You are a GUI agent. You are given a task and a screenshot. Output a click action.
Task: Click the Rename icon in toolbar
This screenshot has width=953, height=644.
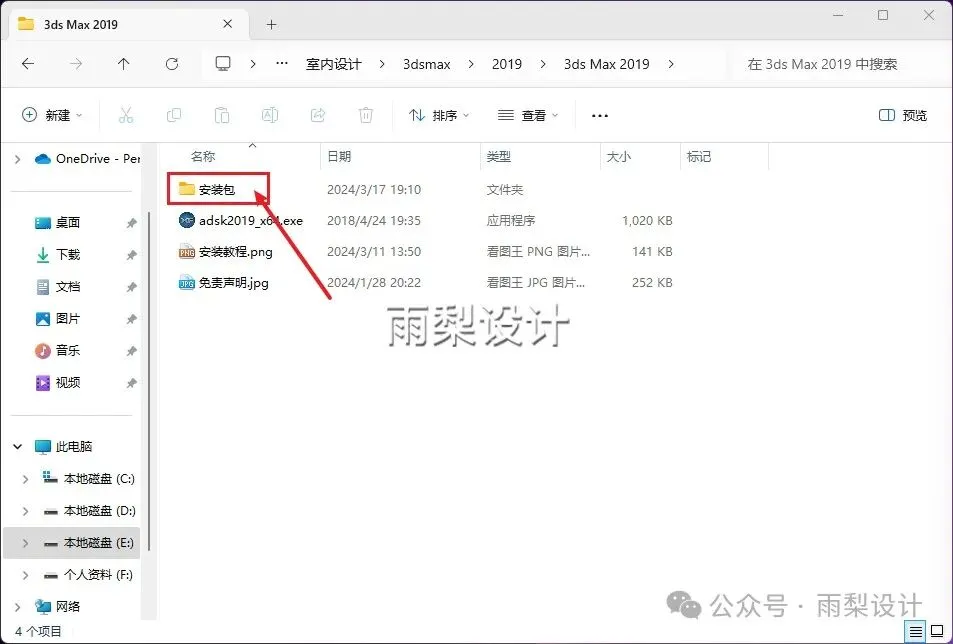click(x=270, y=115)
